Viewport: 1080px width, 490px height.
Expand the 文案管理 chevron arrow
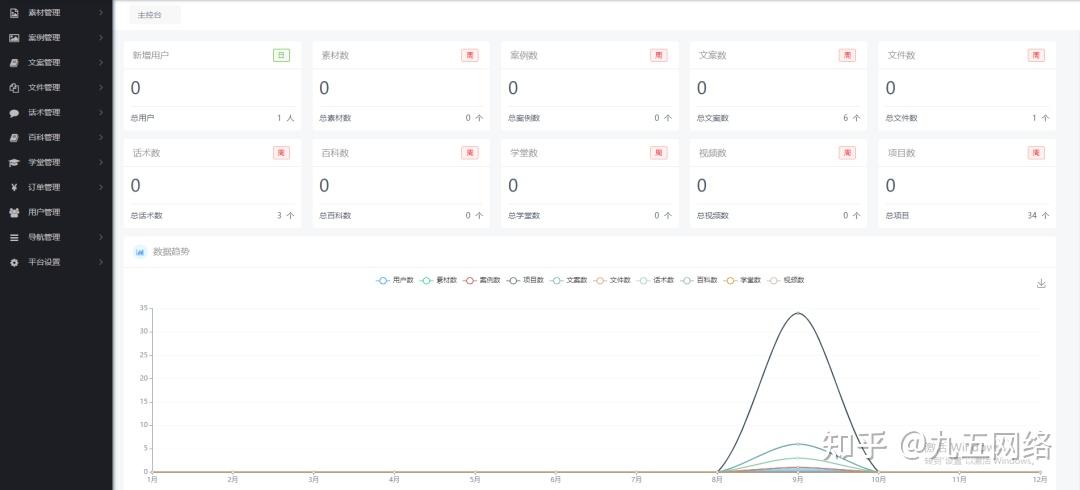101,62
